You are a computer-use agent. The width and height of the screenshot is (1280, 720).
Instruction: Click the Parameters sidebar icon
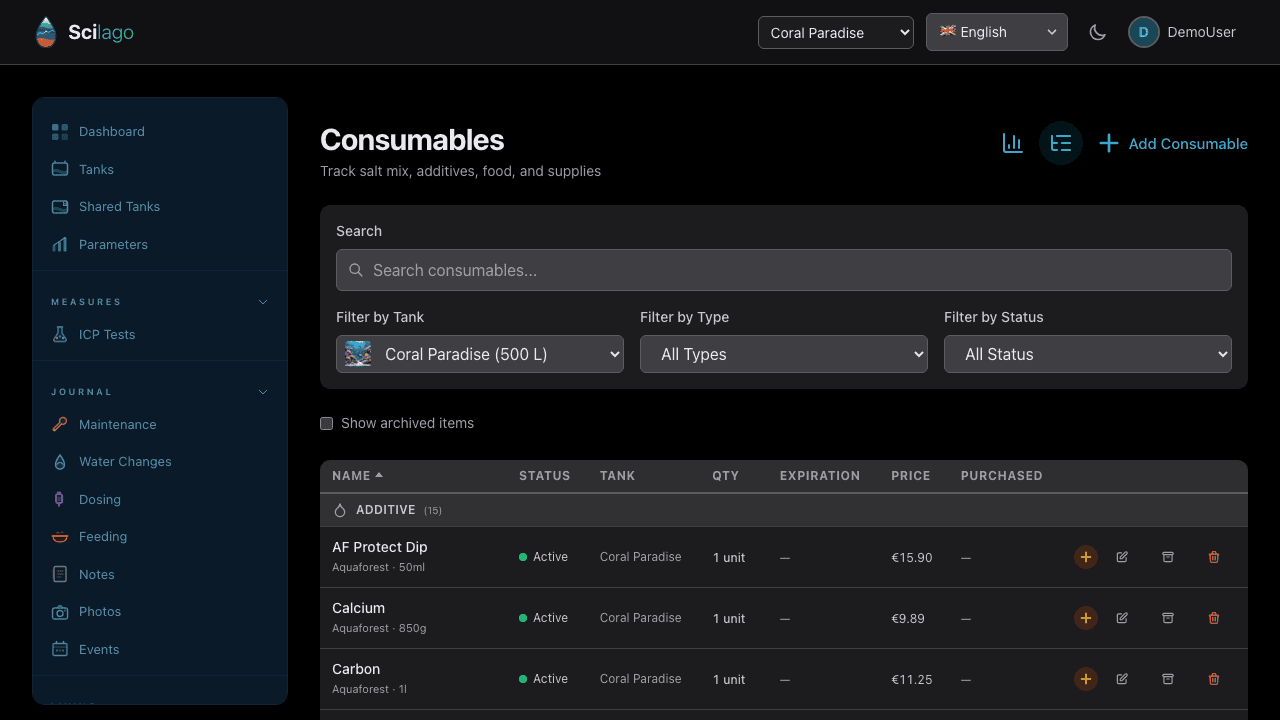pyautogui.click(x=60, y=244)
